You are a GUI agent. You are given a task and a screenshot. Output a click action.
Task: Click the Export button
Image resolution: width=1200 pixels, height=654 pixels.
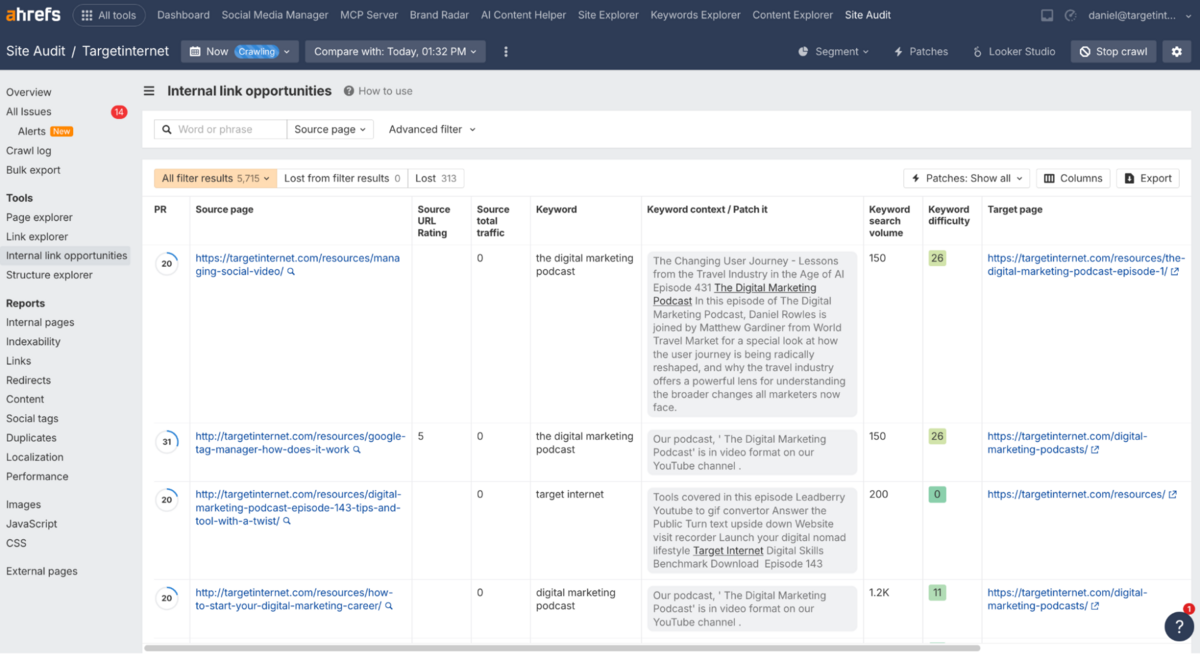click(1148, 178)
